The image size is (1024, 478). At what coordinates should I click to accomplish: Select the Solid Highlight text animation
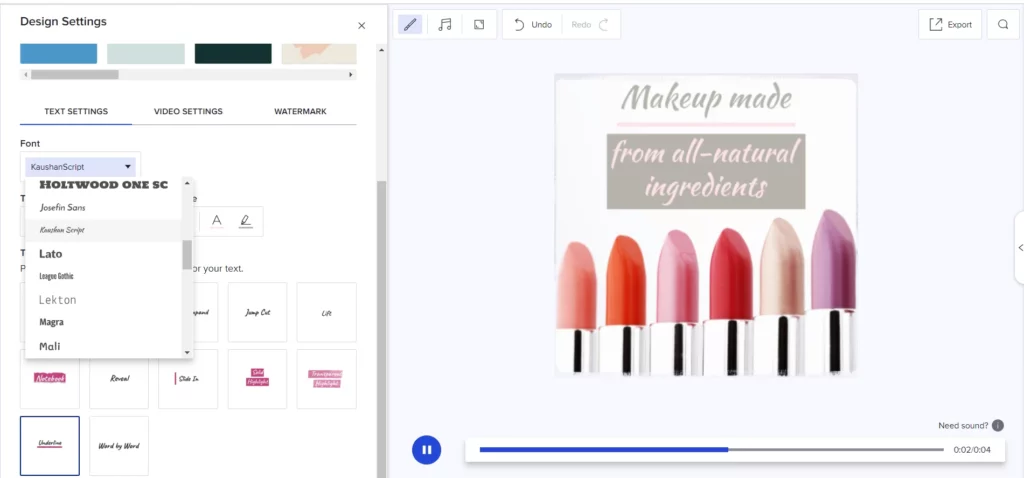click(x=257, y=379)
